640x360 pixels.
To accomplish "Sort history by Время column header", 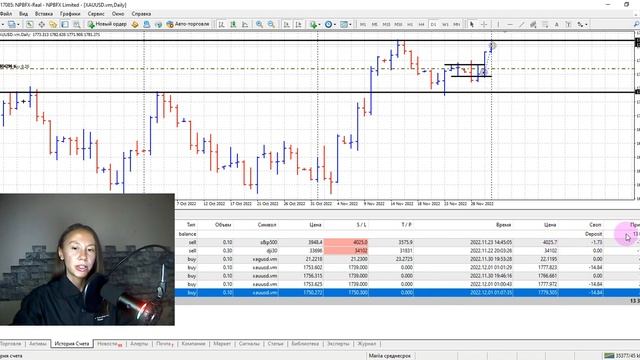I will (x=504, y=225).
